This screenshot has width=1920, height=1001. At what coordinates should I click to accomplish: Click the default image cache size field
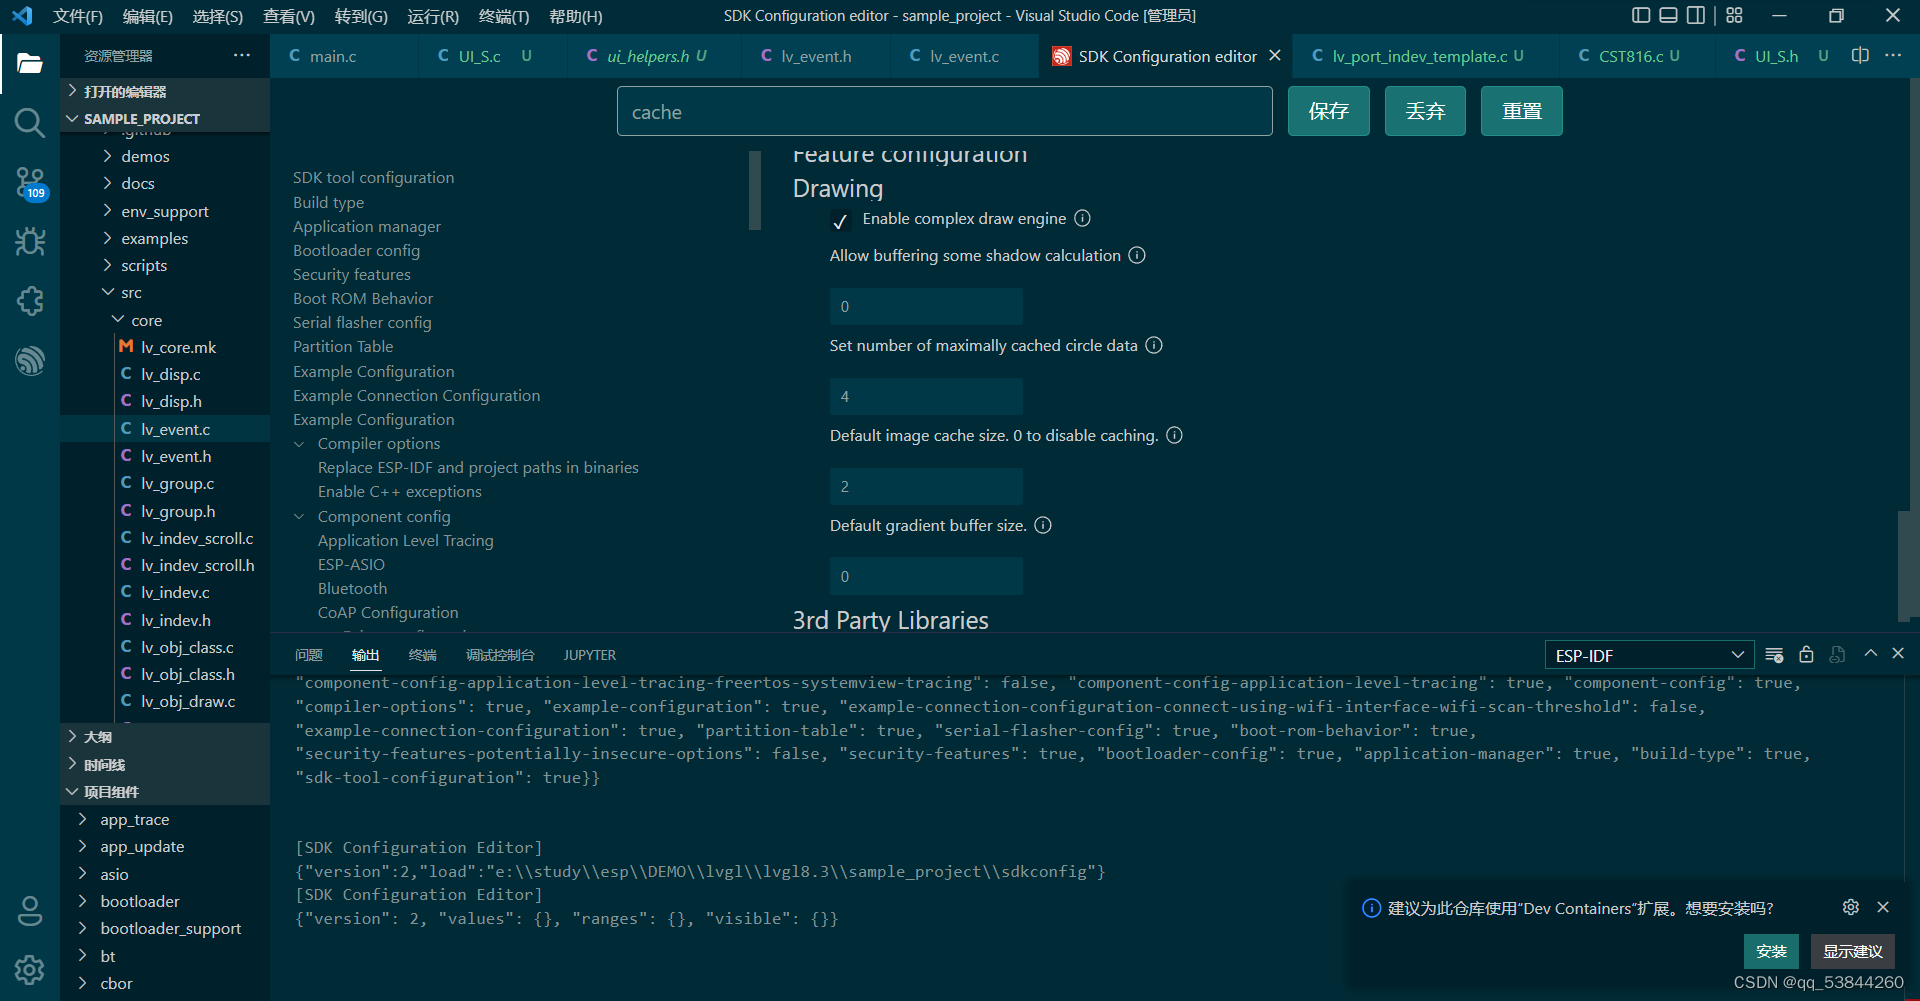pyautogui.click(x=926, y=486)
